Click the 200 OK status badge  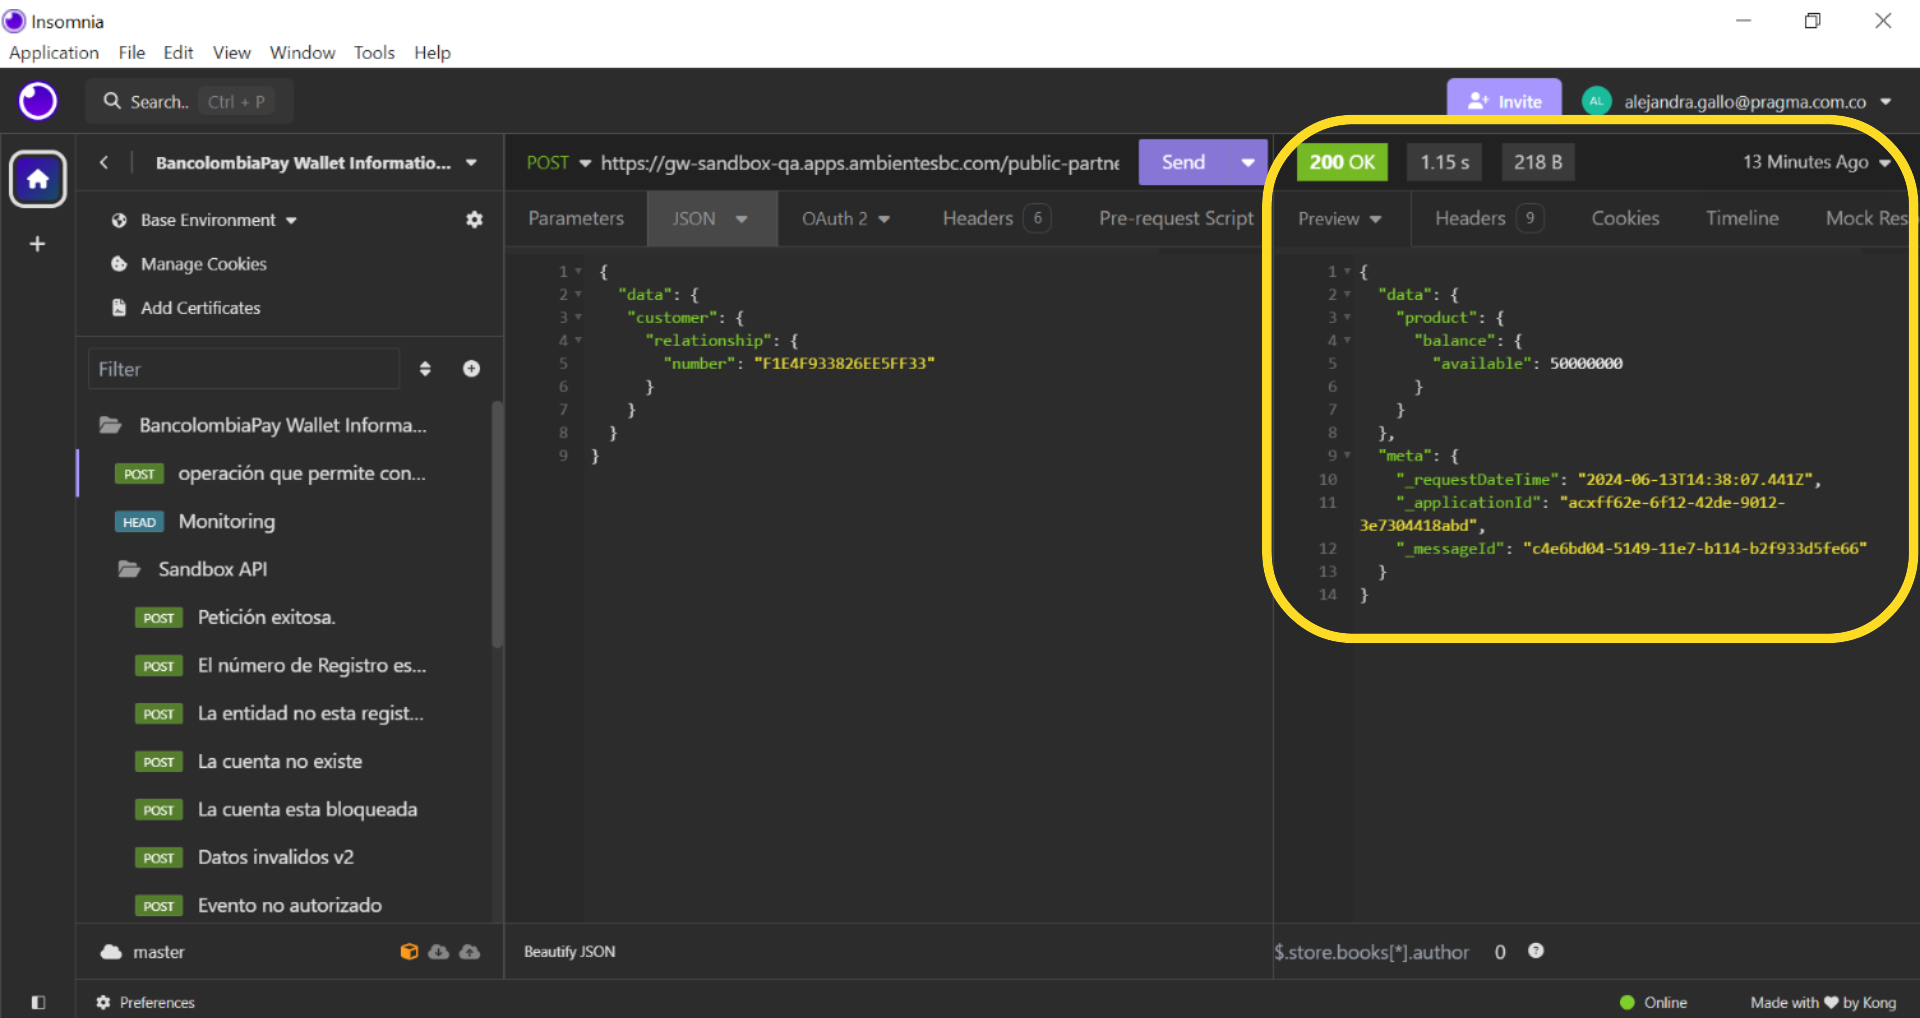pos(1342,162)
